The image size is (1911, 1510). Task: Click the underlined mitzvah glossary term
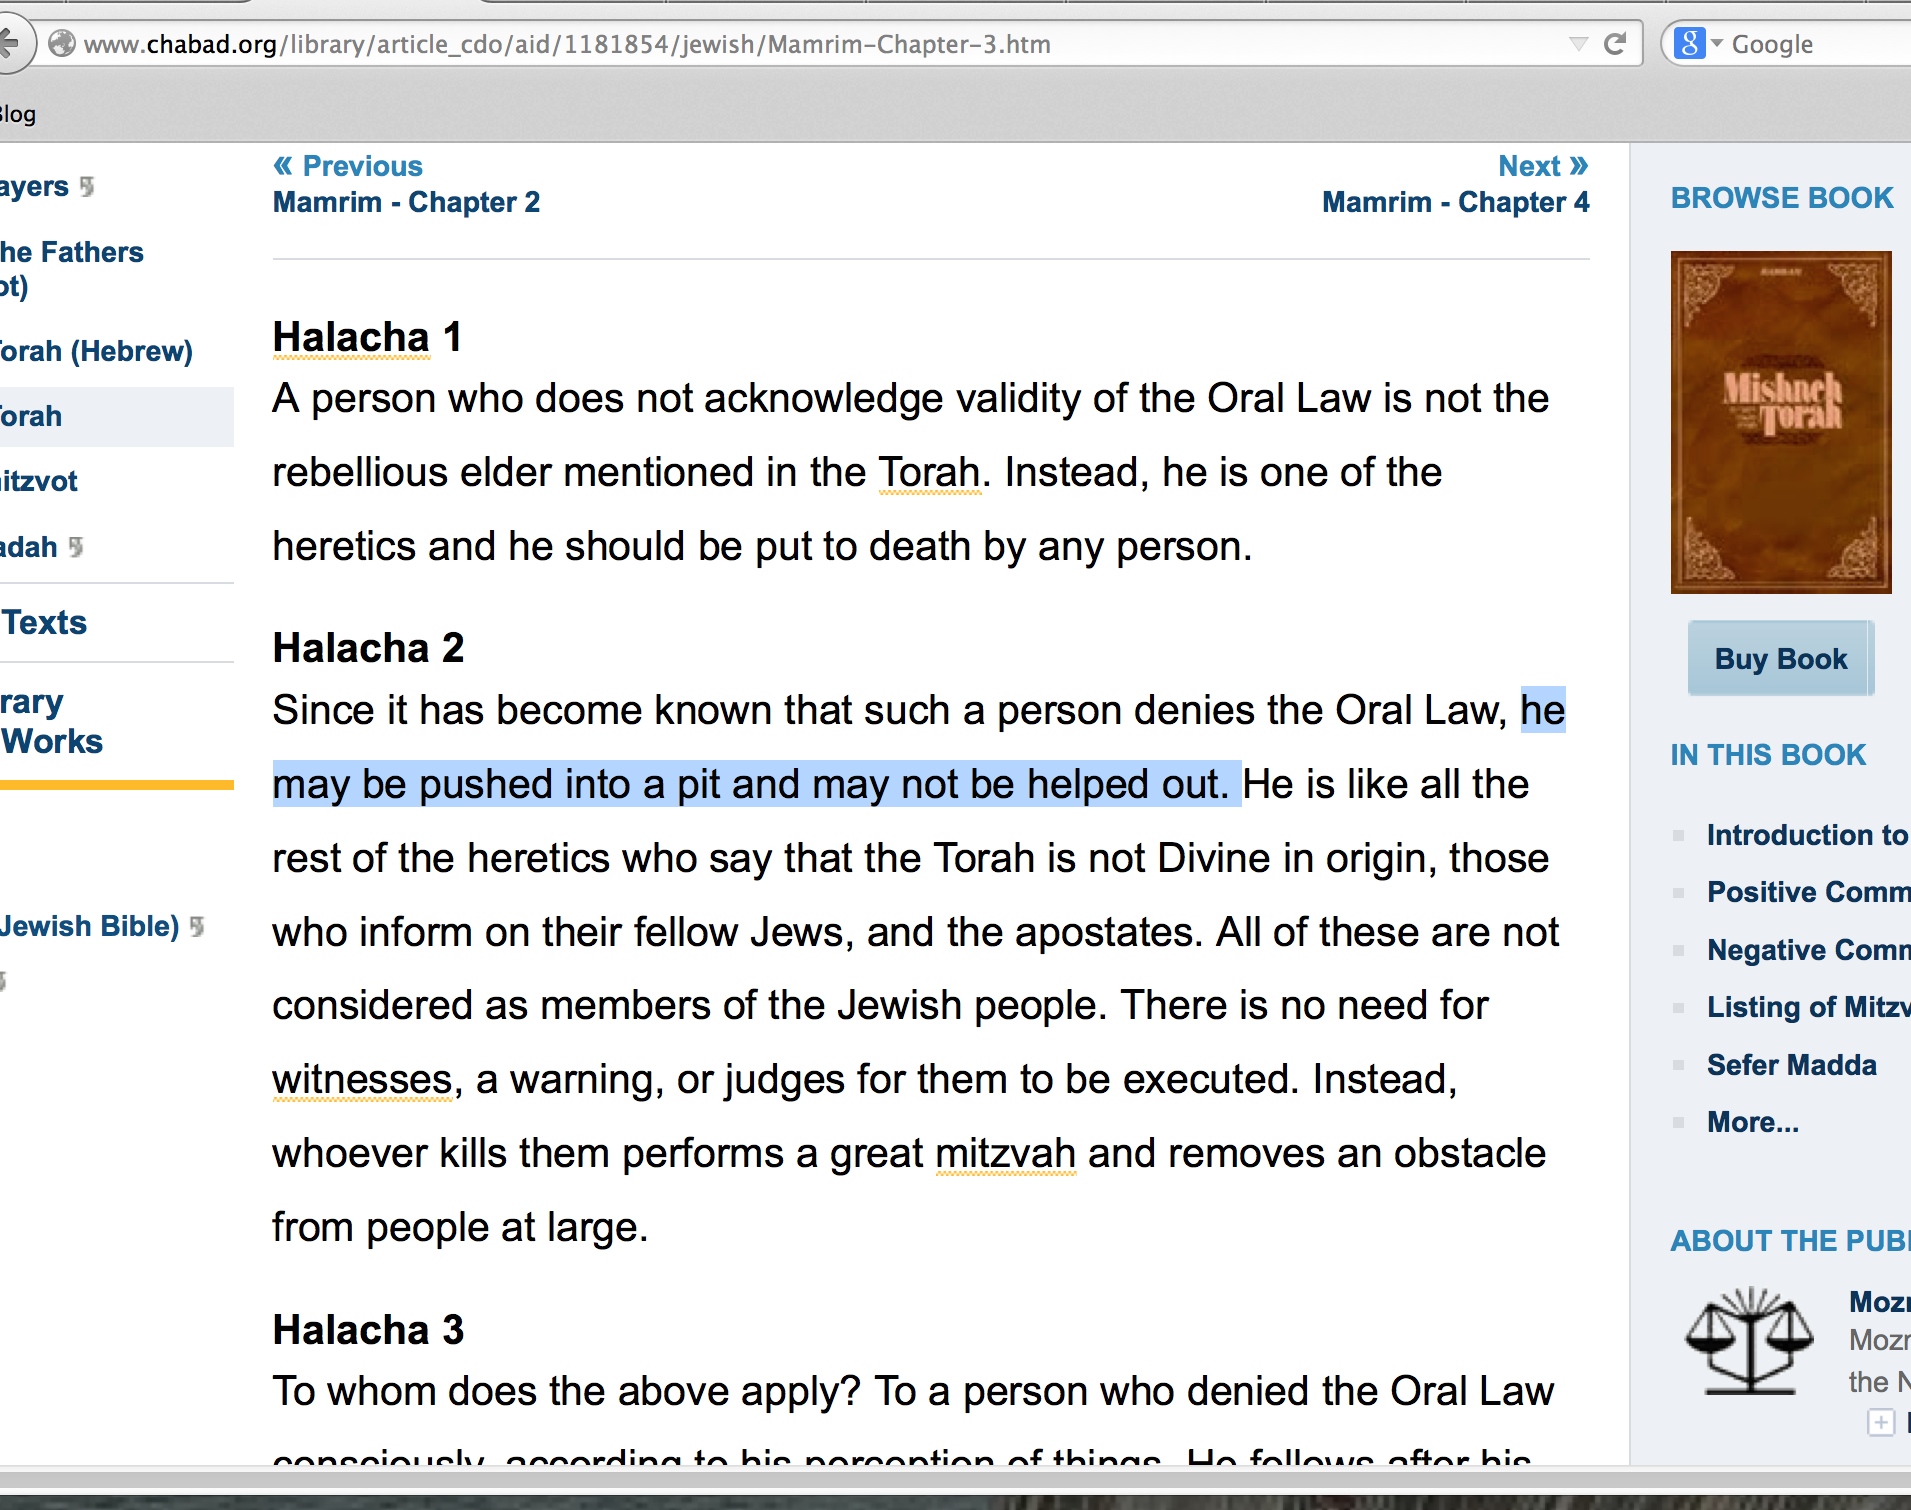[x=1005, y=1154]
